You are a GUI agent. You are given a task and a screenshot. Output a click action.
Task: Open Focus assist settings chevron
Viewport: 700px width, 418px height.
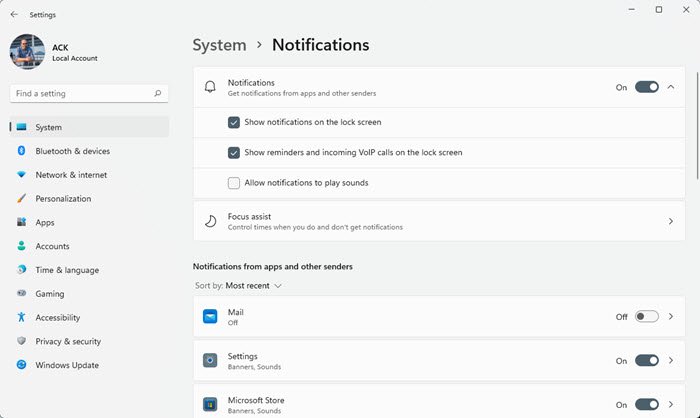click(671, 221)
